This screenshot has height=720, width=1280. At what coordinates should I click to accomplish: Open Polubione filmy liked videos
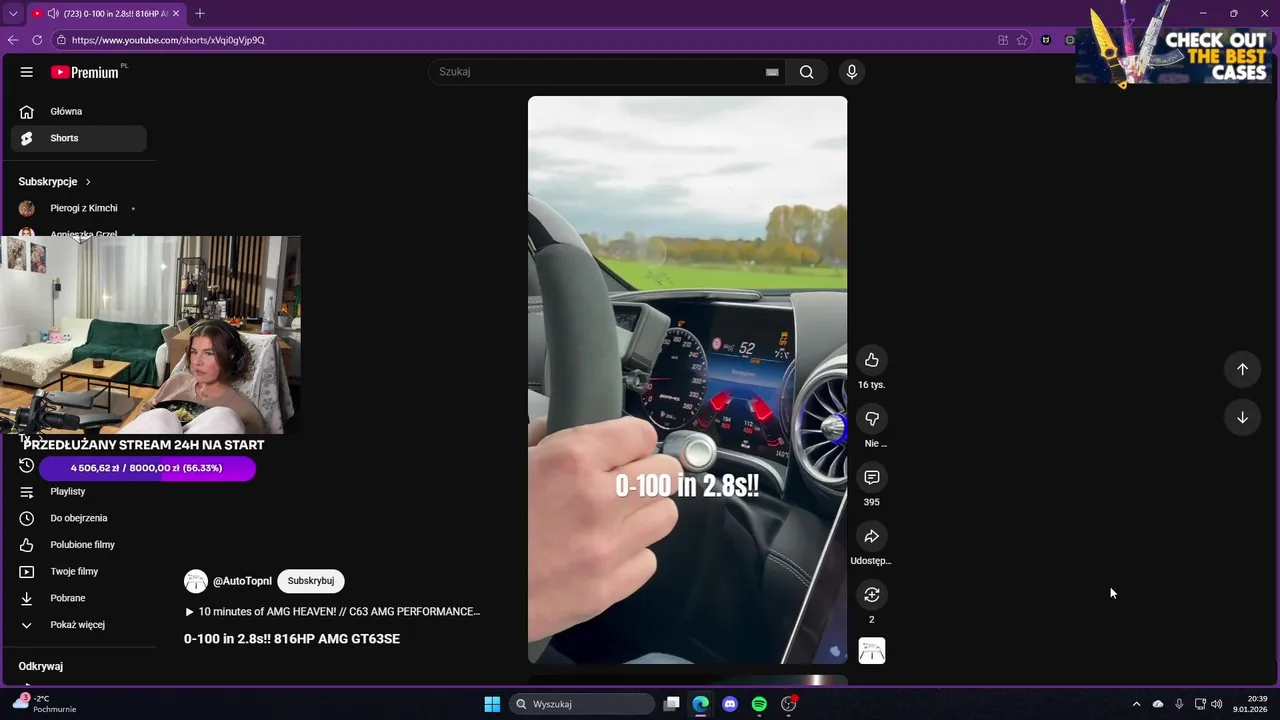tap(78, 545)
